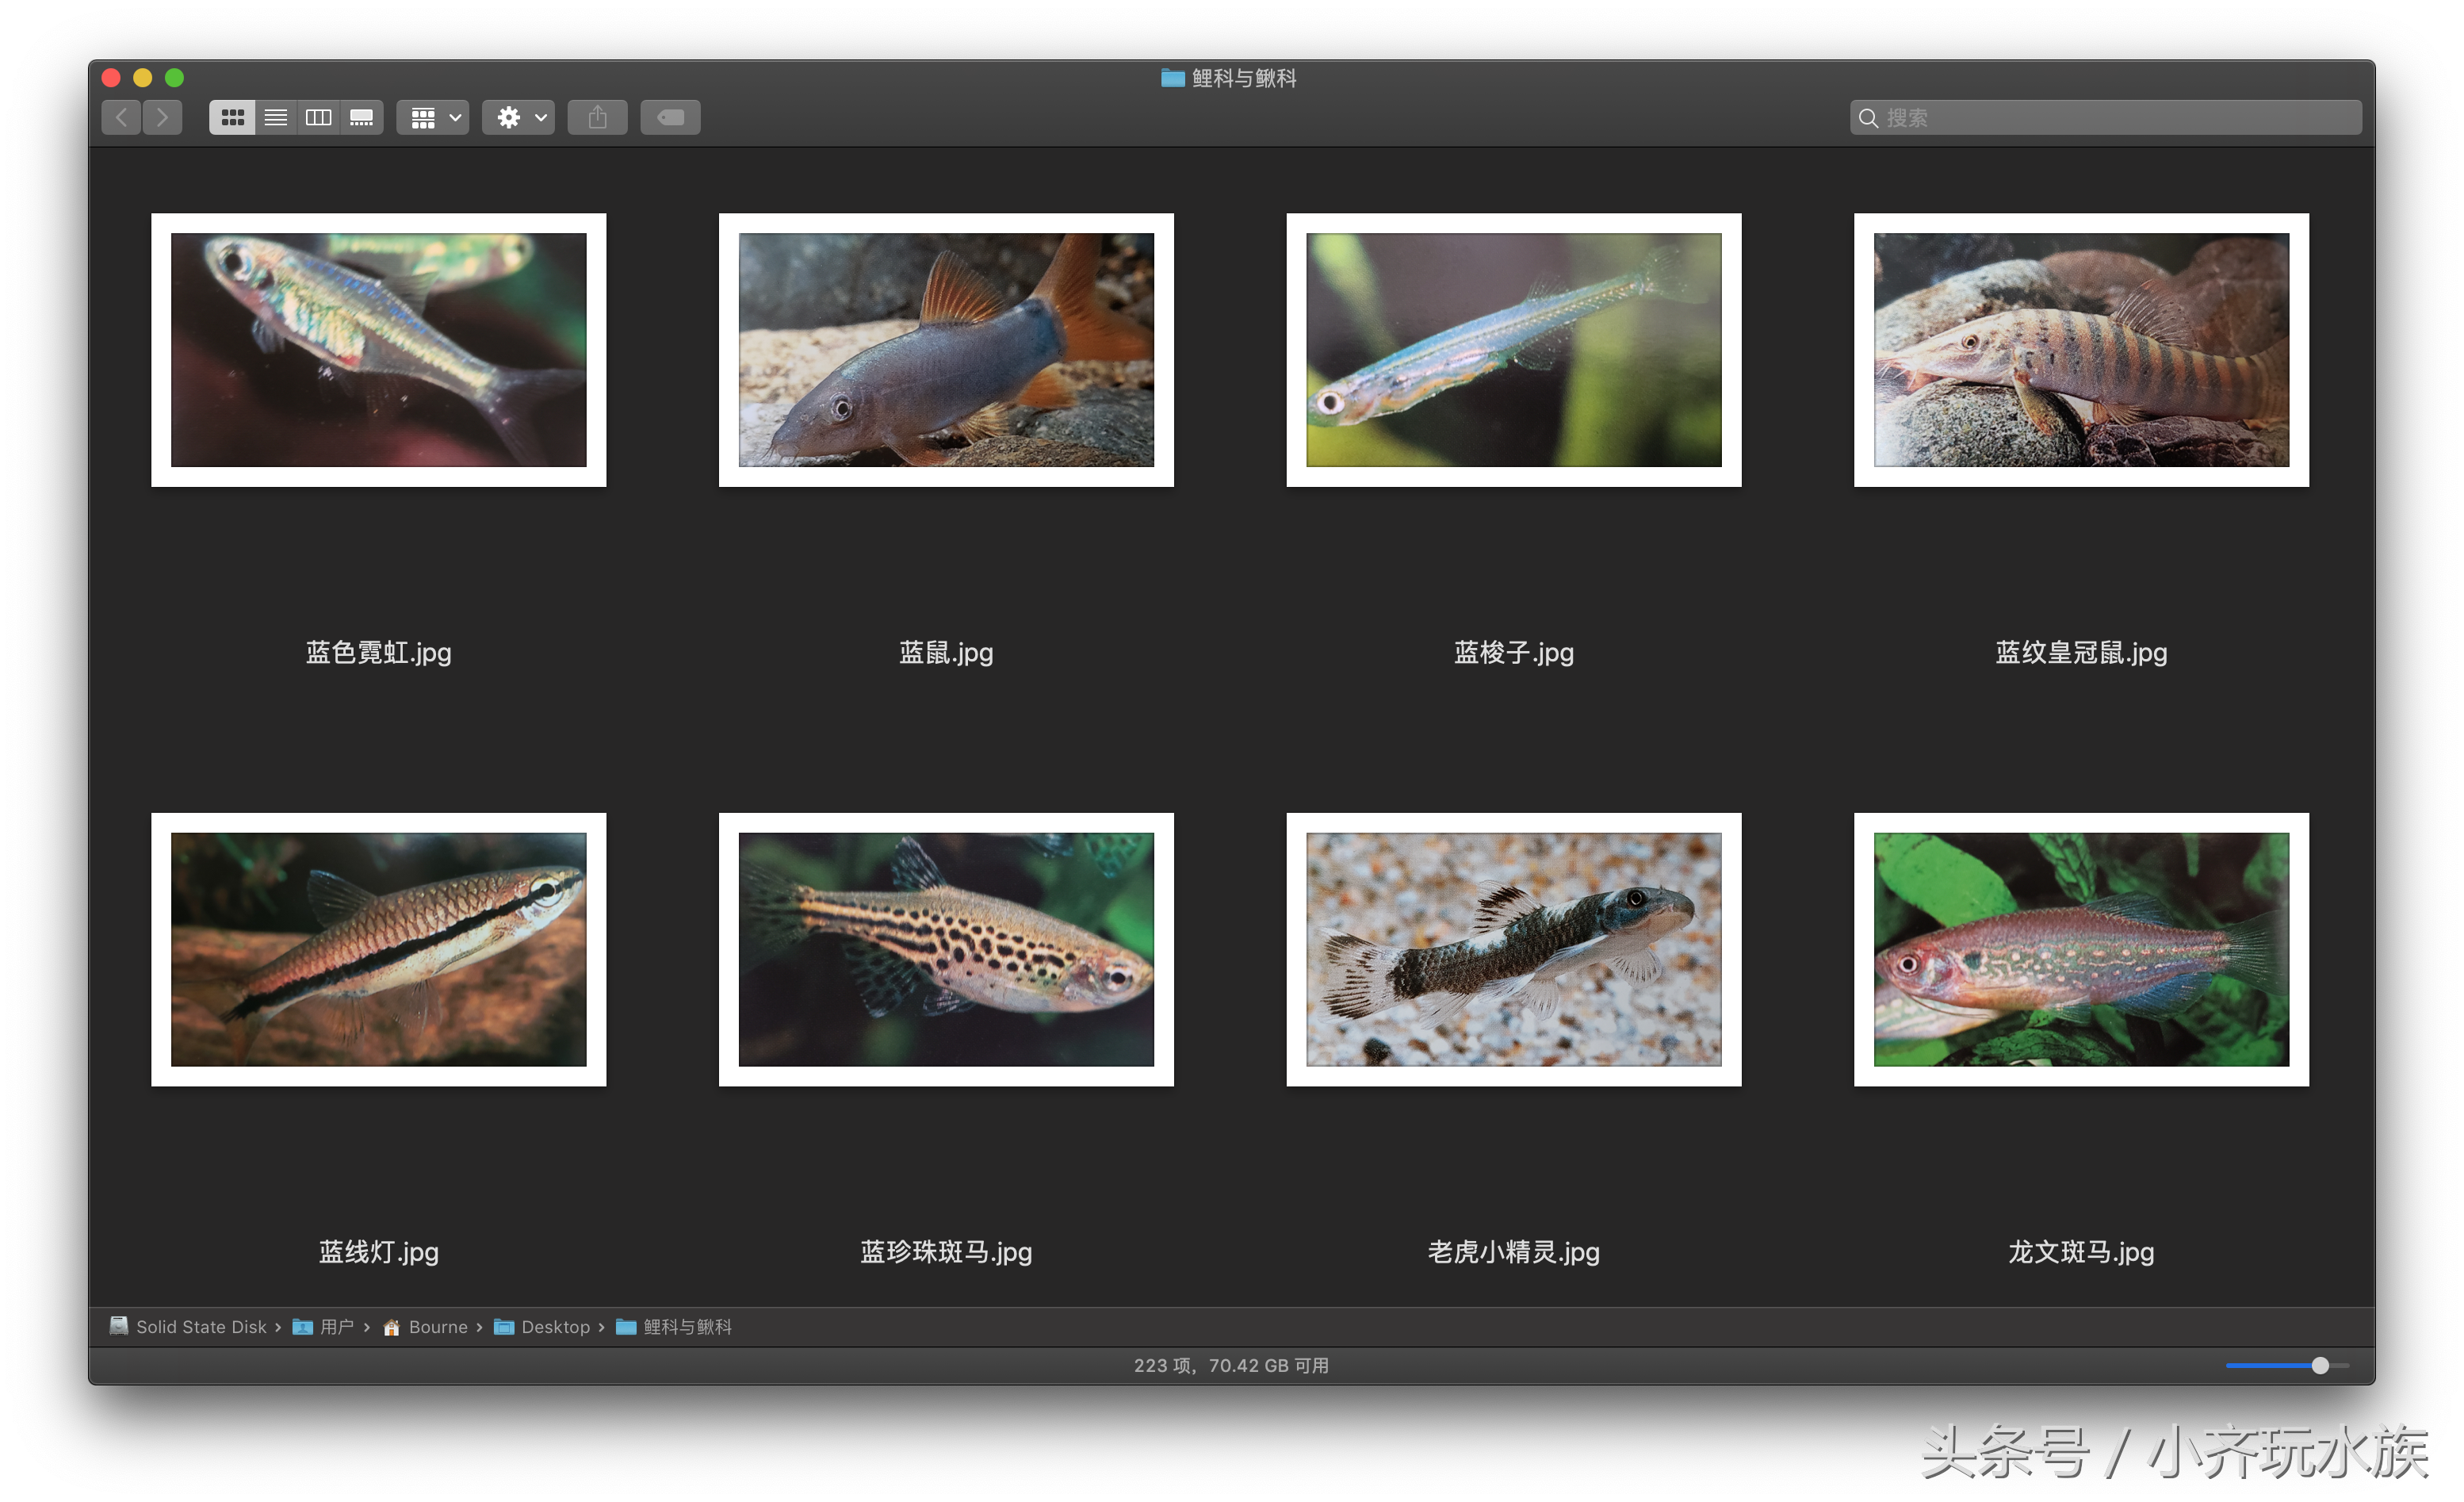This screenshot has height=1502, width=2464.
Task: Click the icon size slider knob
Action: (2320, 1365)
